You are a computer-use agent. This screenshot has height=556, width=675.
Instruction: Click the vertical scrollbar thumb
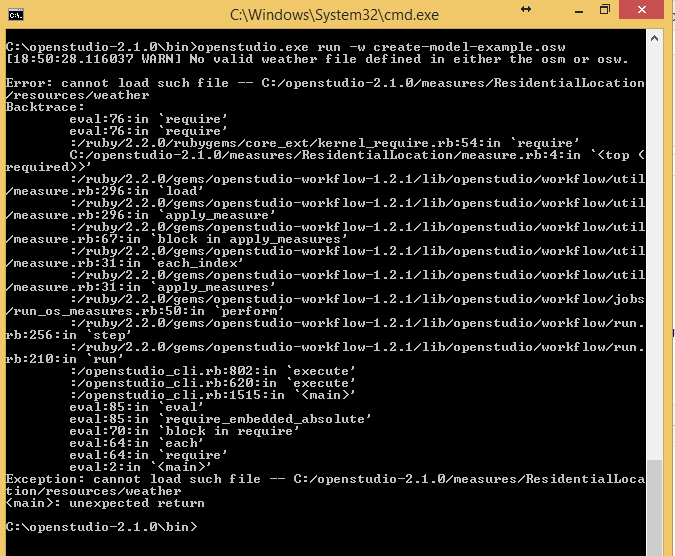(654, 508)
